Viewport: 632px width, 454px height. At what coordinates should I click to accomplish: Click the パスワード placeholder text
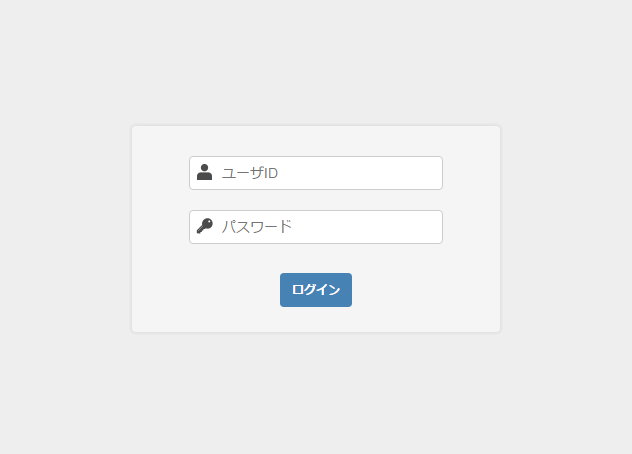coord(257,227)
